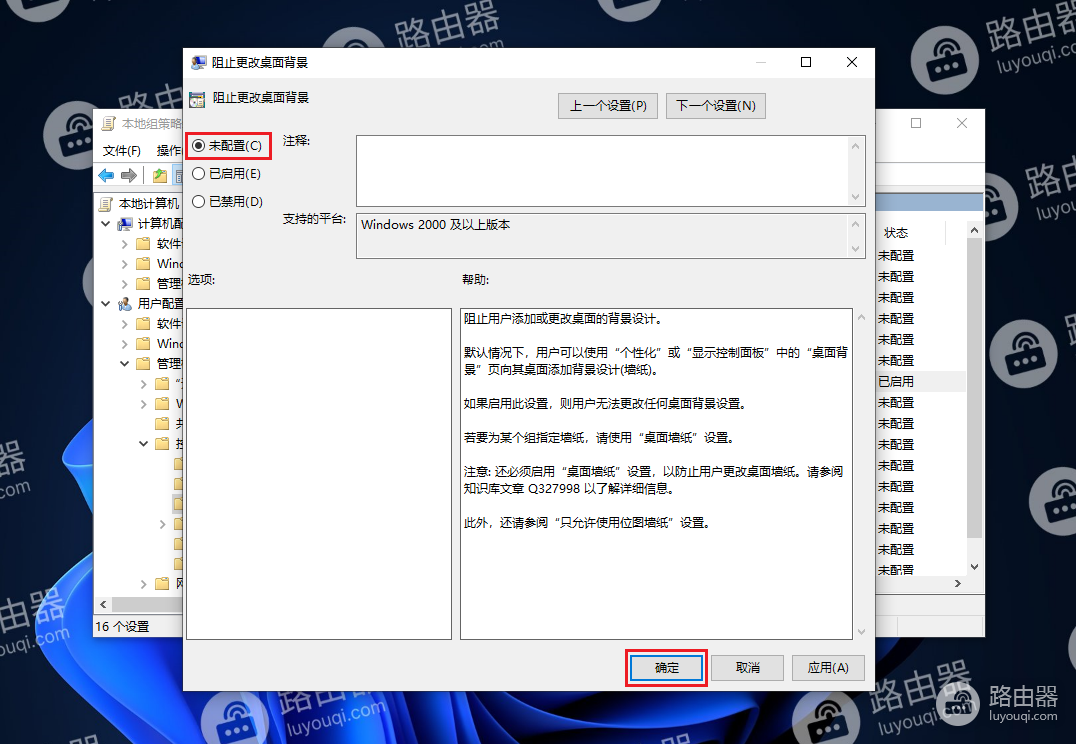Click comment box scroll-down arrow
This screenshot has height=744, width=1076.
coord(855,197)
